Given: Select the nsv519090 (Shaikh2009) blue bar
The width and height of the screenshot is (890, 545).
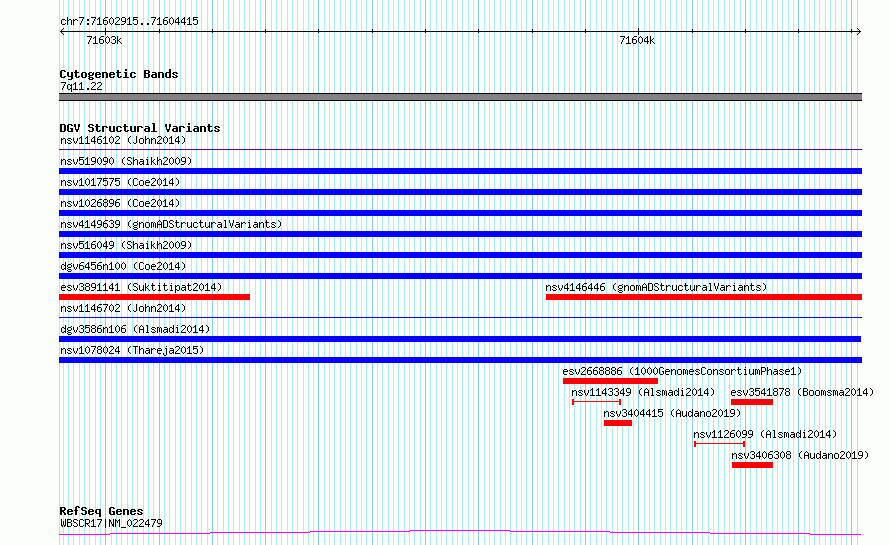Looking at the screenshot, I should tap(460, 171).
